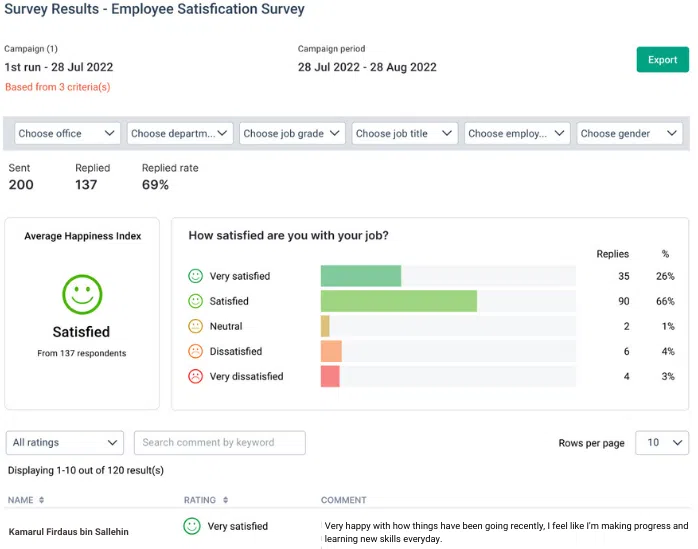
Task: Click the large Average Happiness smiley icon
Action: (82, 294)
